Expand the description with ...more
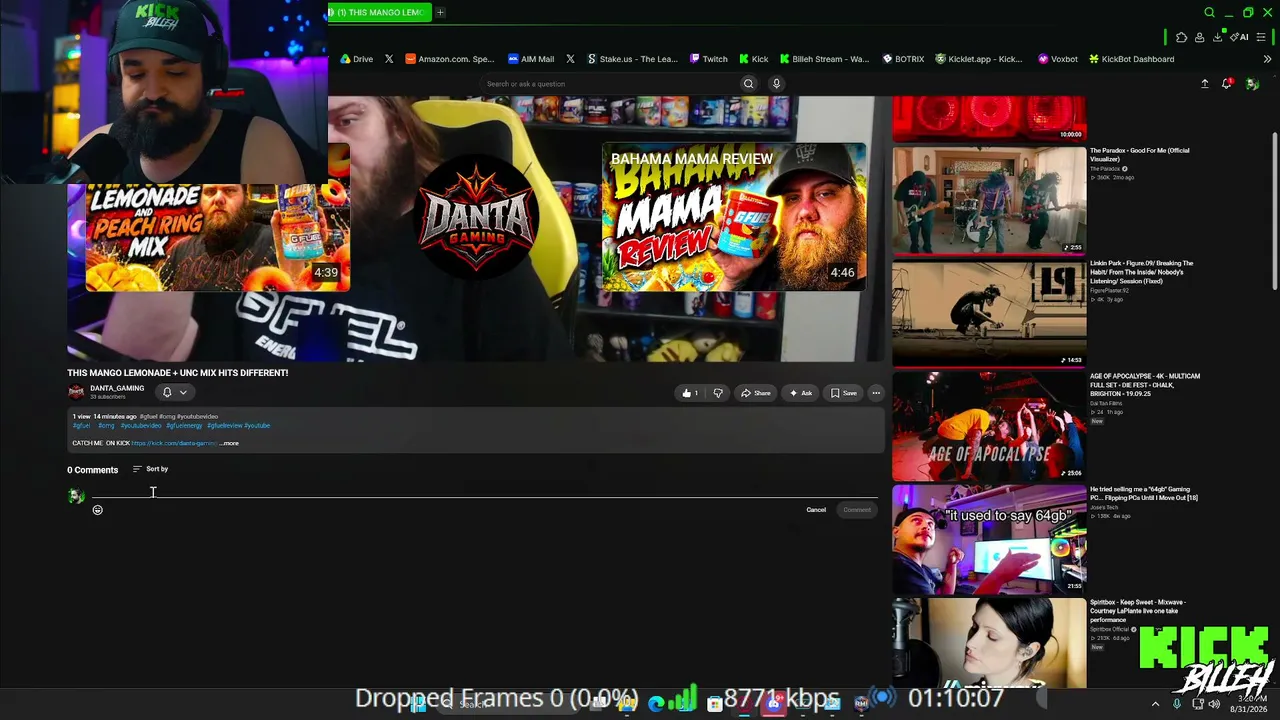The height and width of the screenshot is (720, 1280). point(229,443)
